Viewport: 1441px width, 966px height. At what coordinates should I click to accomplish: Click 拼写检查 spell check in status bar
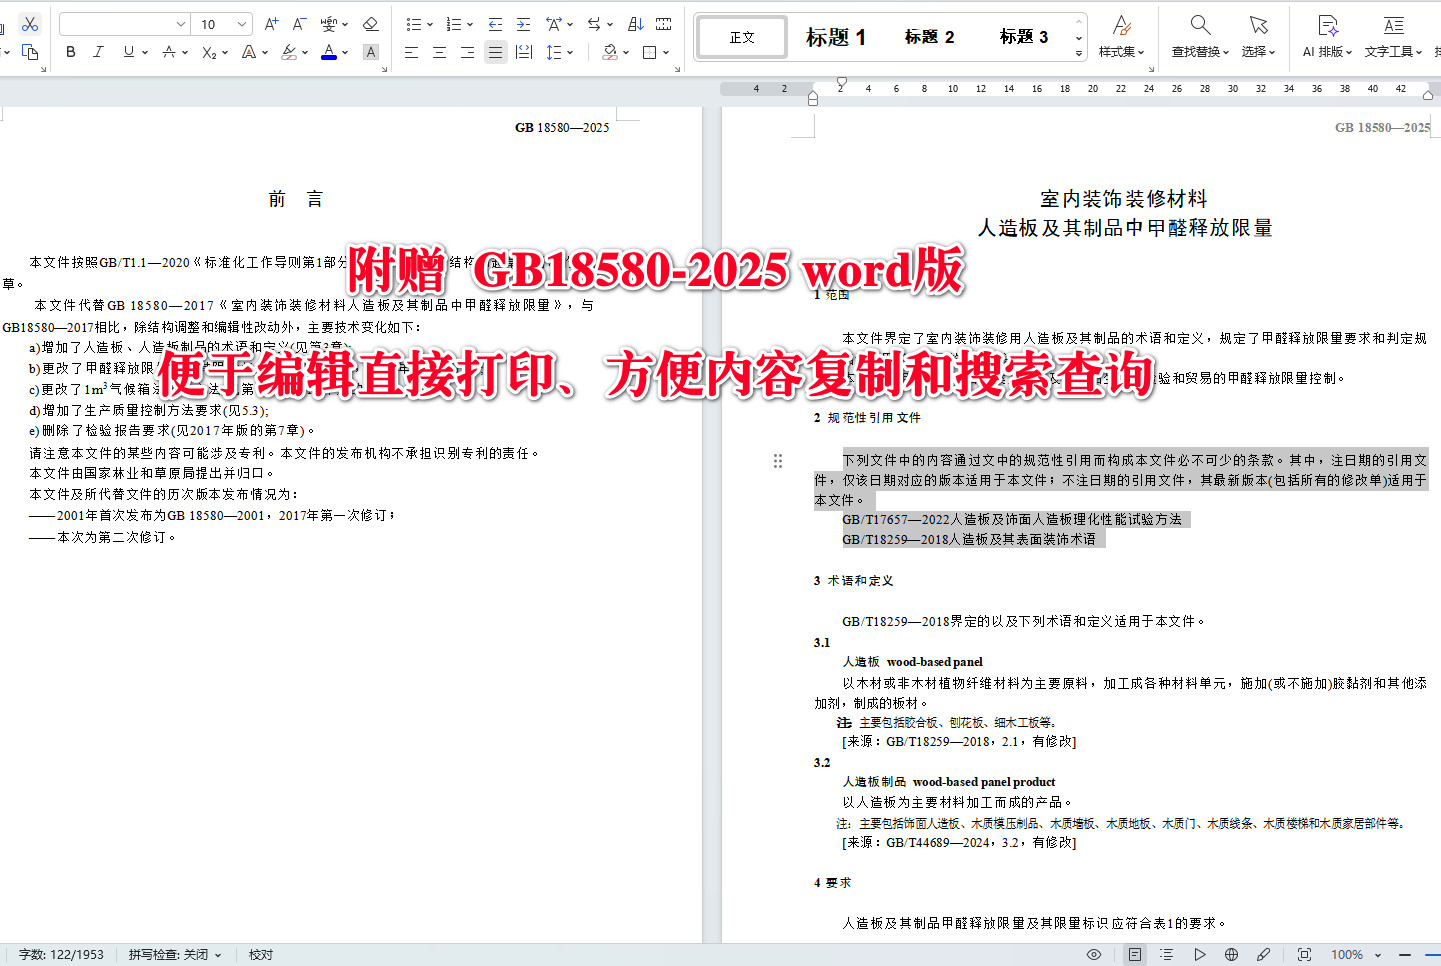pos(167,954)
